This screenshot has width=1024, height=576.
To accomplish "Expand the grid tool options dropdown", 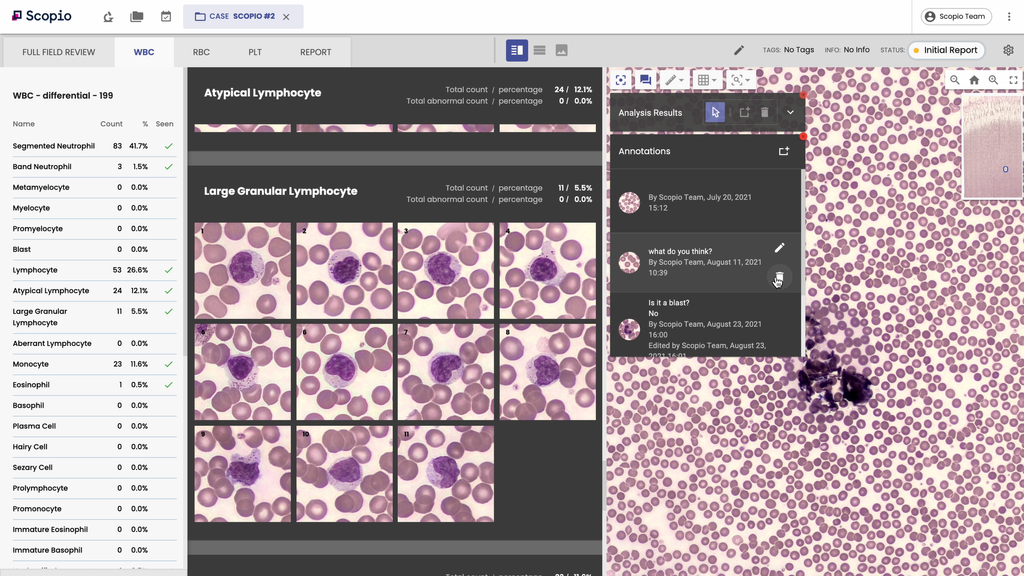I will [716, 80].
